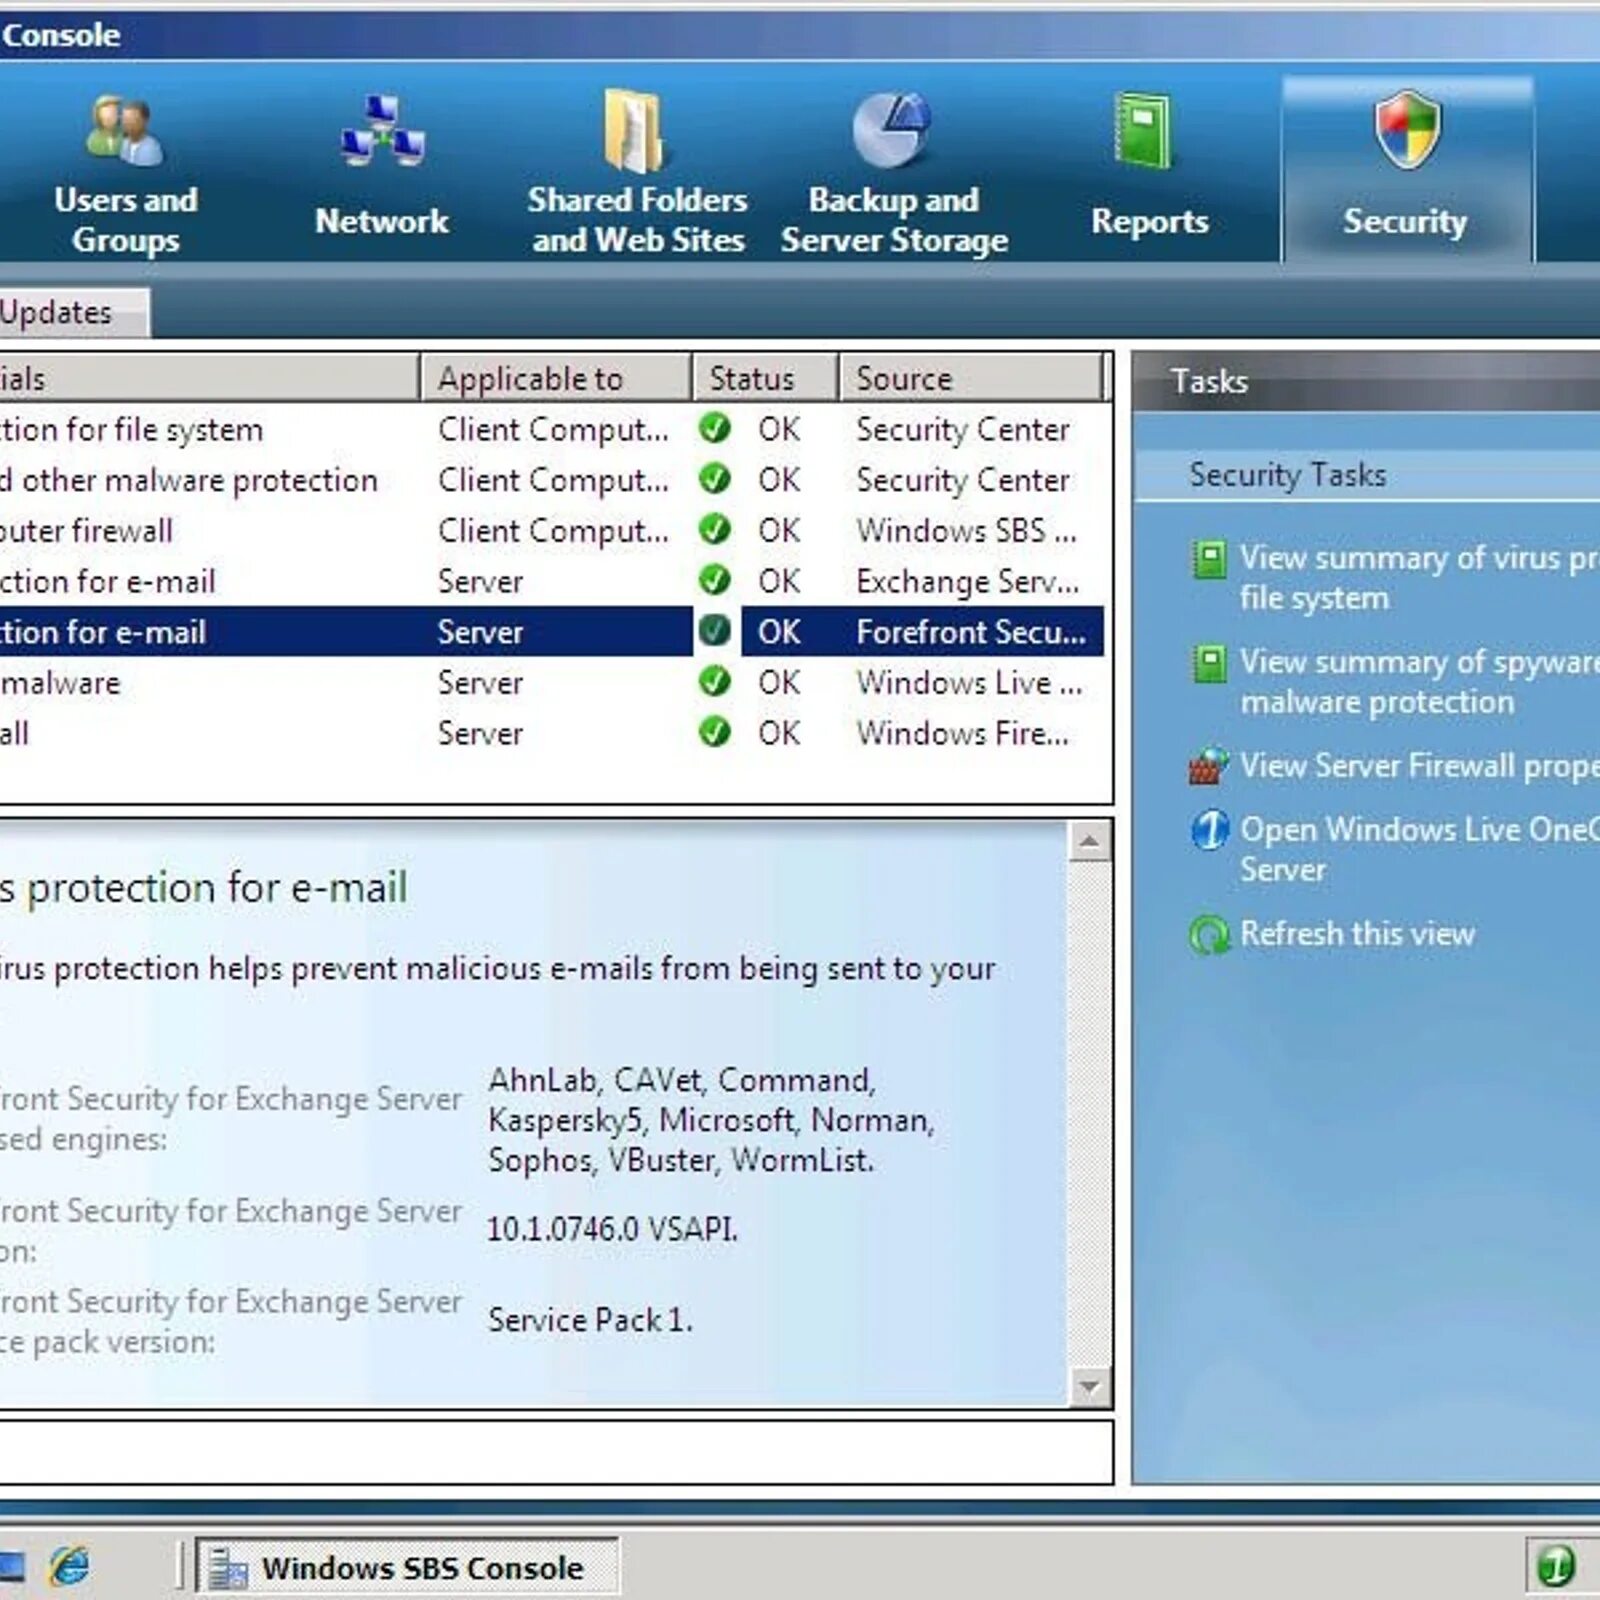Viewport: 1600px width, 1600px height.
Task: Click Refresh this view link
Action: point(1357,934)
